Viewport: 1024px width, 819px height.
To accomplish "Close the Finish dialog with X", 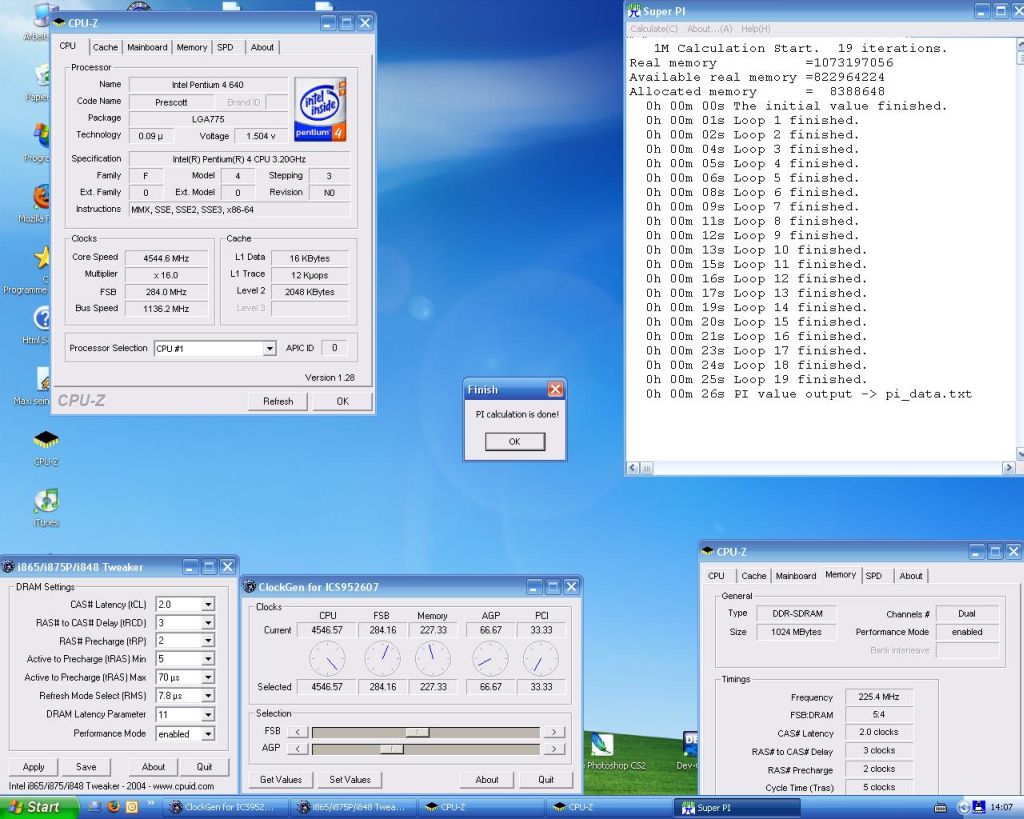I will pyautogui.click(x=555, y=389).
